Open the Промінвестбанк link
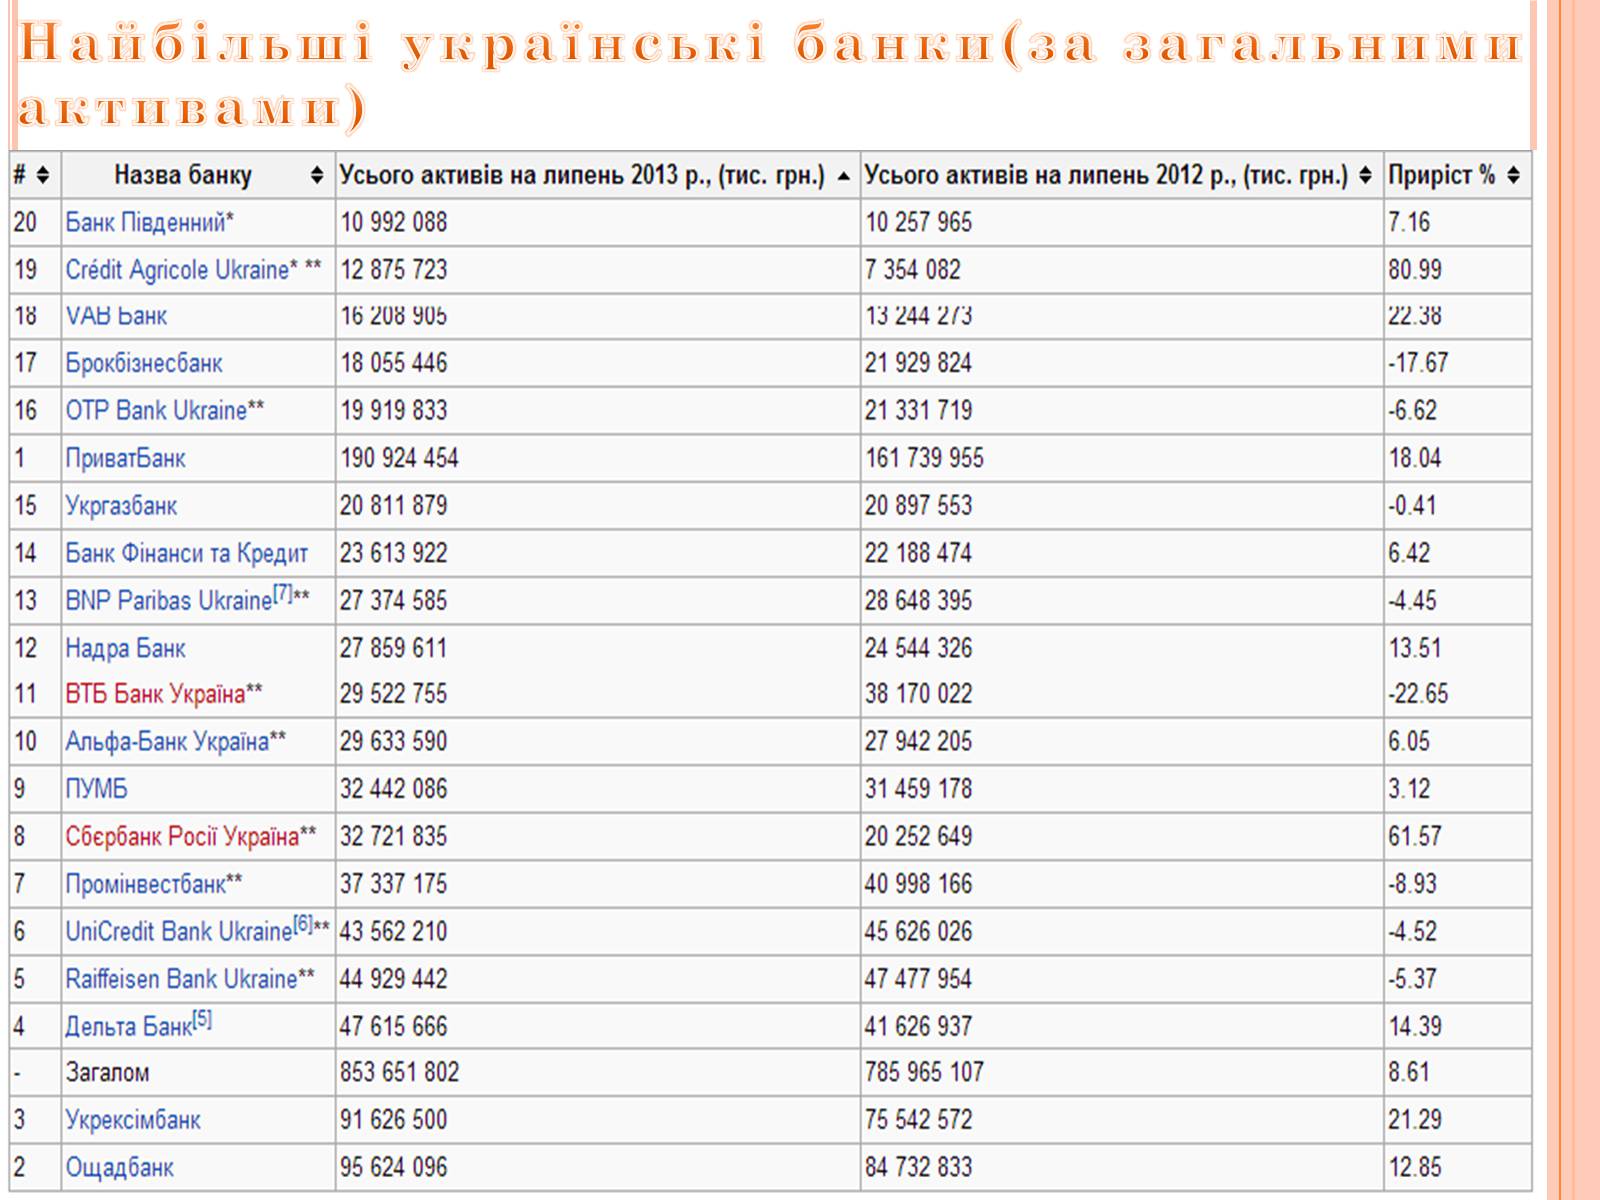The image size is (1600, 1200). [145, 885]
